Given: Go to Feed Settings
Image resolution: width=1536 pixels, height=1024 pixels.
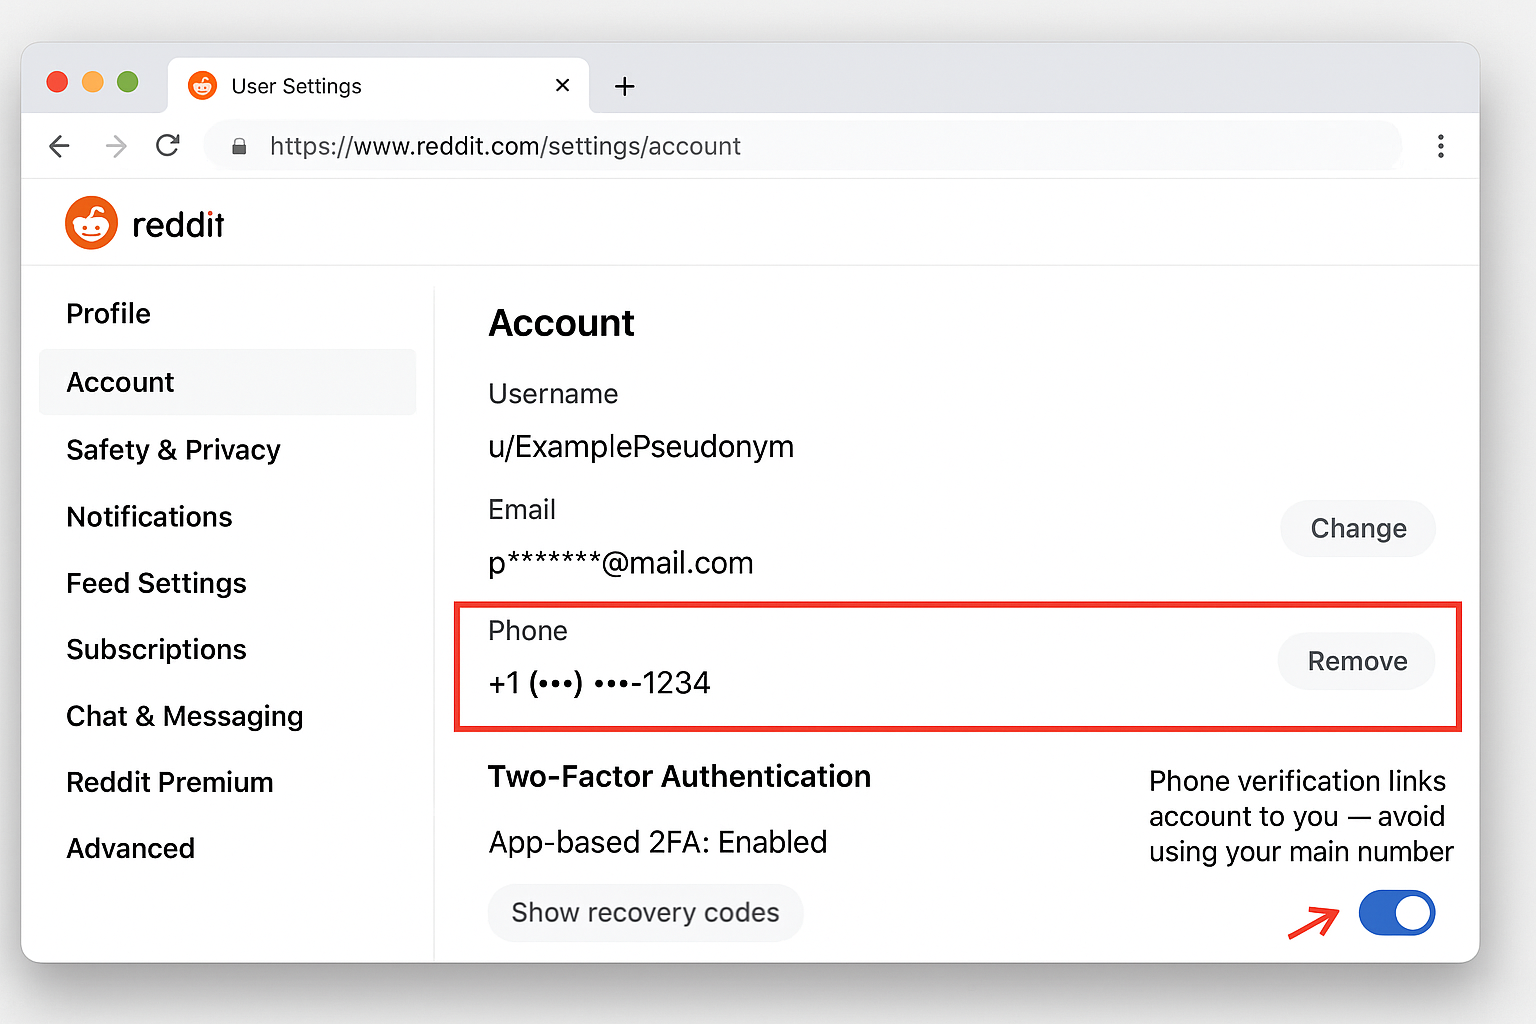Looking at the screenshot, I should point(156,583).
